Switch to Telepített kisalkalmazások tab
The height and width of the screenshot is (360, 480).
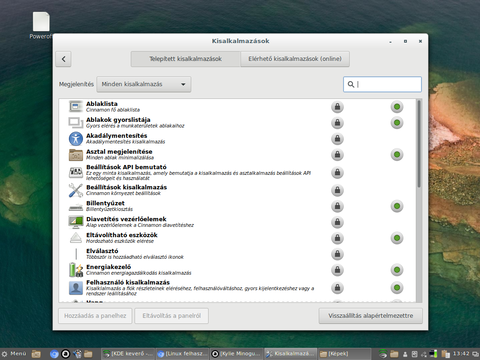(x=186, y=59)
